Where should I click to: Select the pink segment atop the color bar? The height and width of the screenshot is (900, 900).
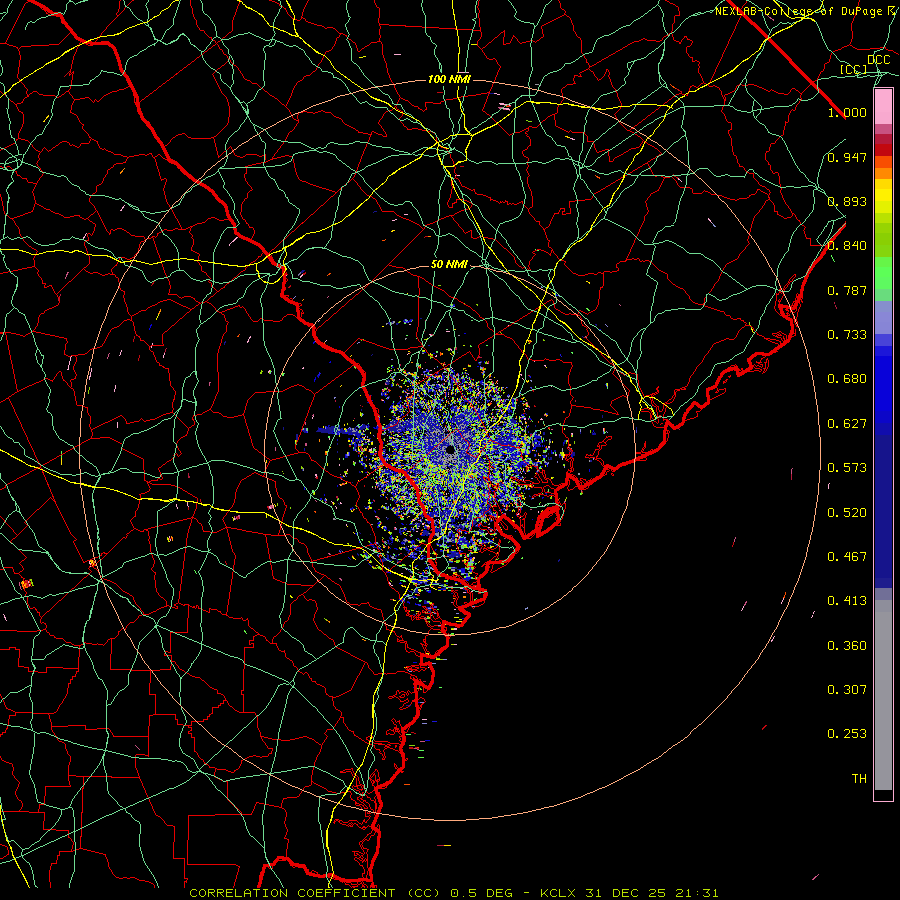tap(883, 107)
